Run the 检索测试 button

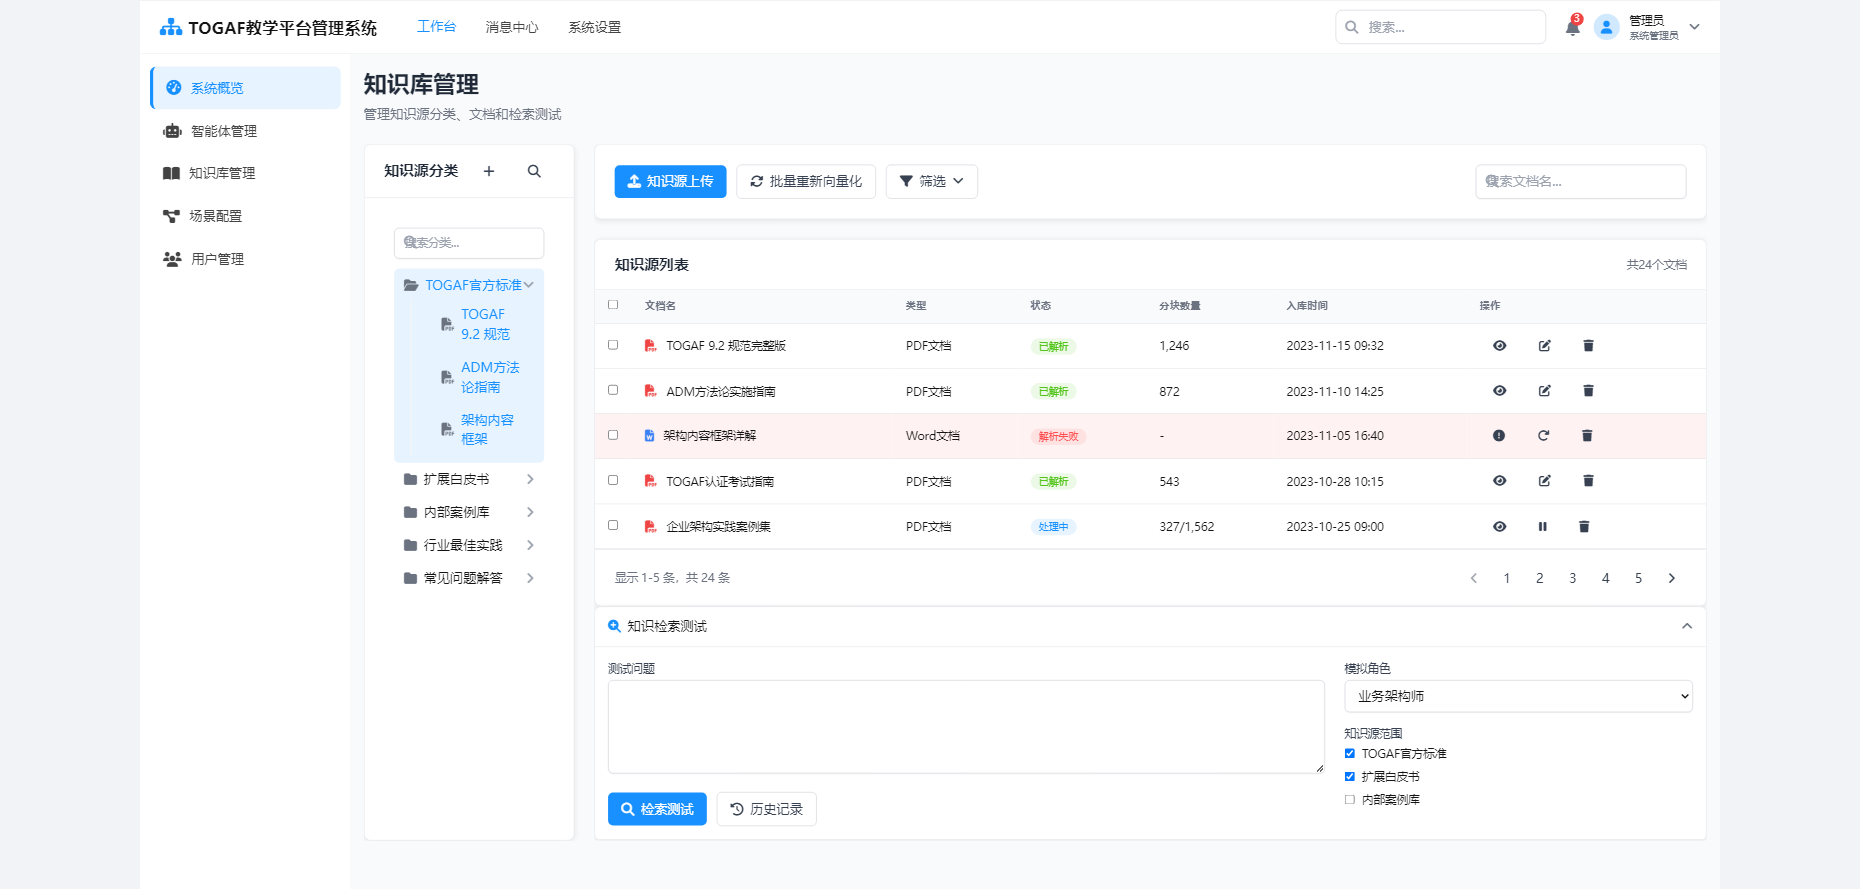click(657, 809)
